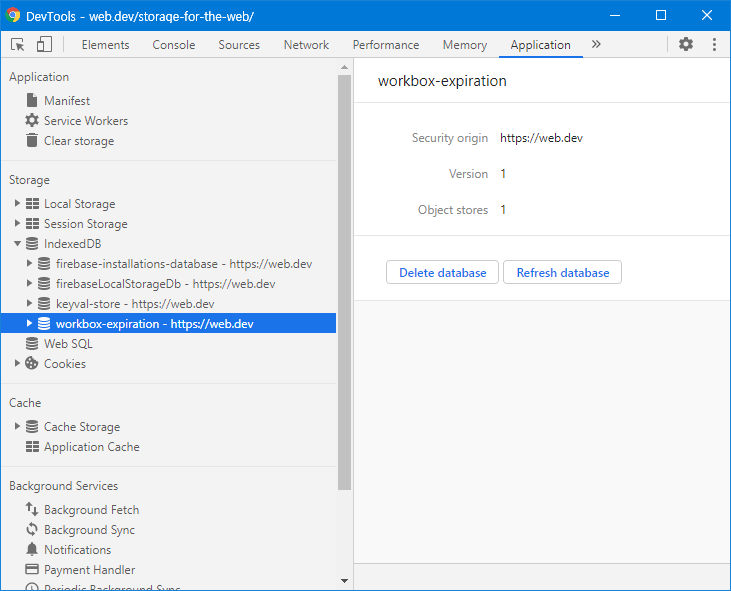Open the Application Cache label
Viewport: 731px width, 591px height.
point(92,447)
